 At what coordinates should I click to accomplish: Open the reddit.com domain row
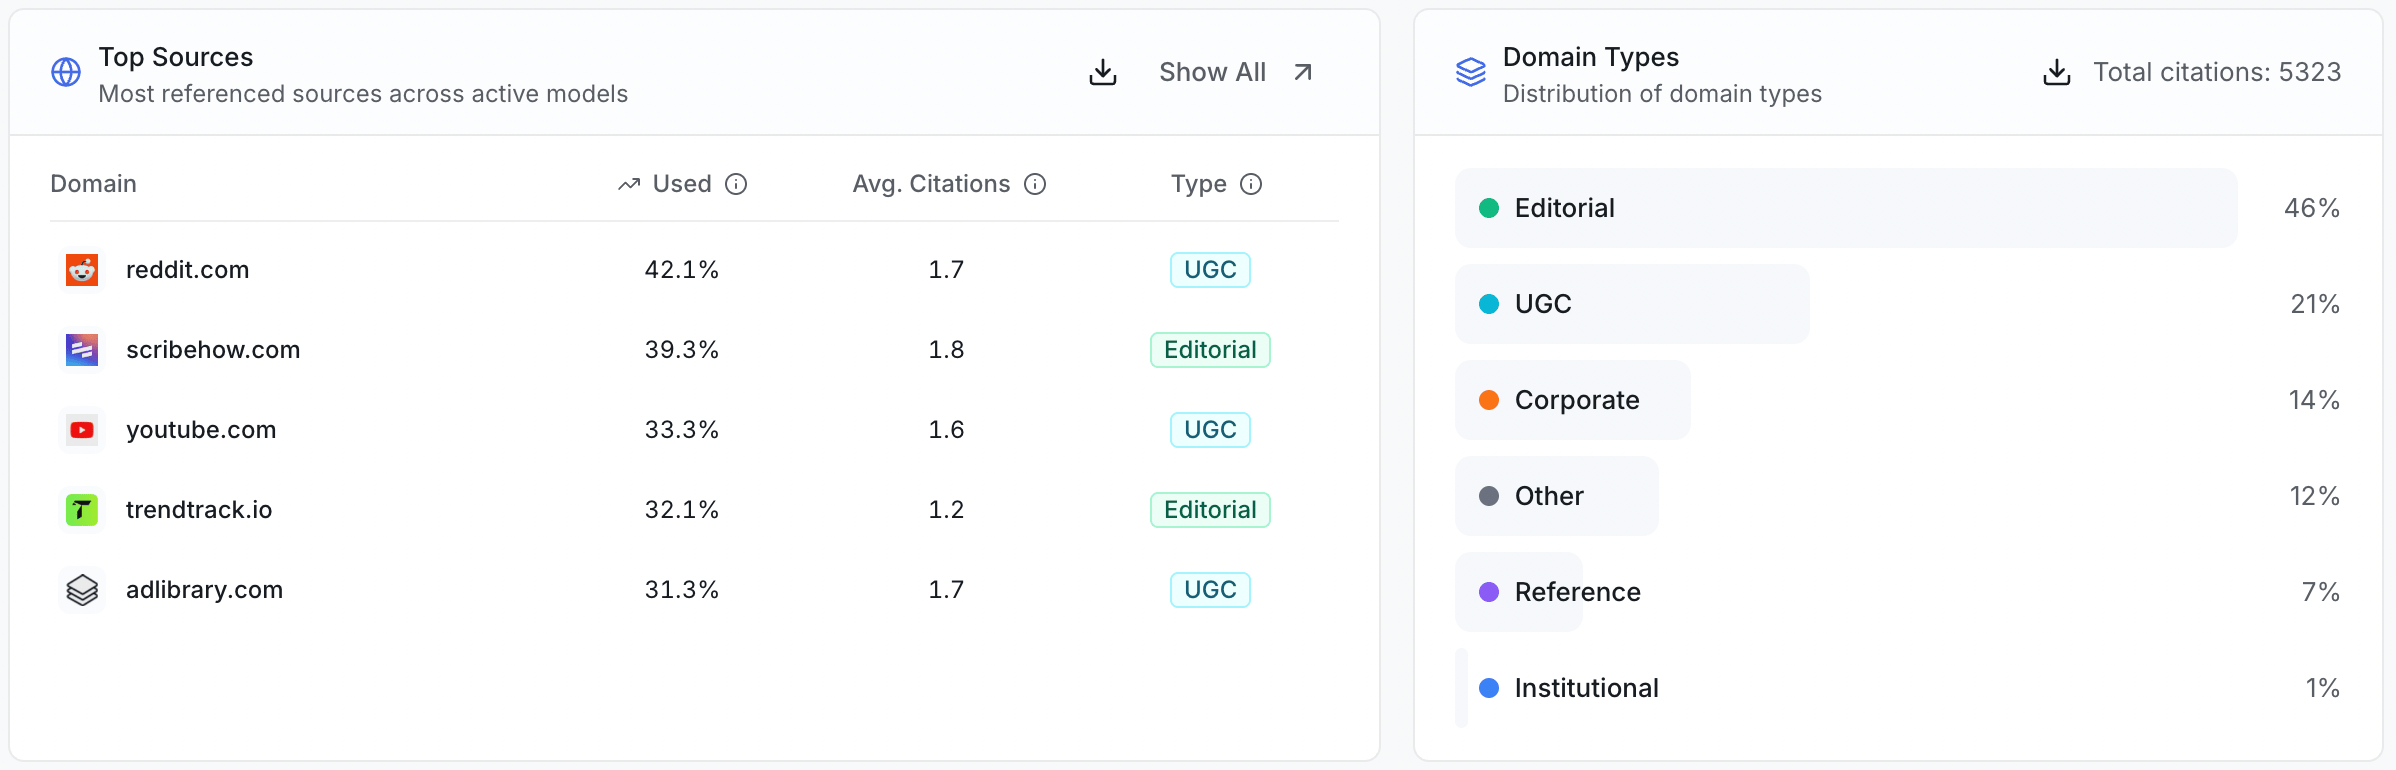tap(694, 270)
